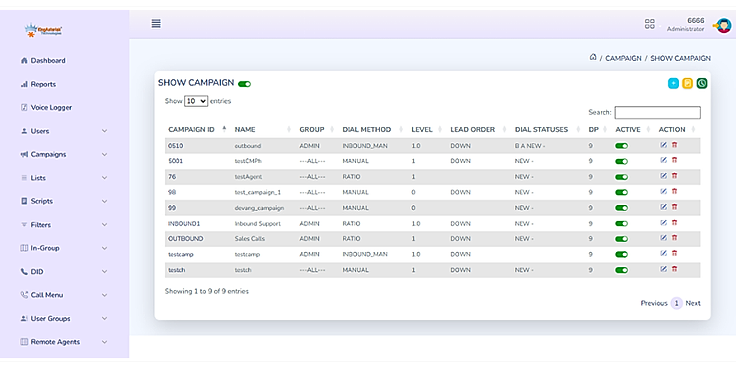Viewport: 736px width, 368px height.
Task: Delete the testcamp campaign row
Action: 675,253
